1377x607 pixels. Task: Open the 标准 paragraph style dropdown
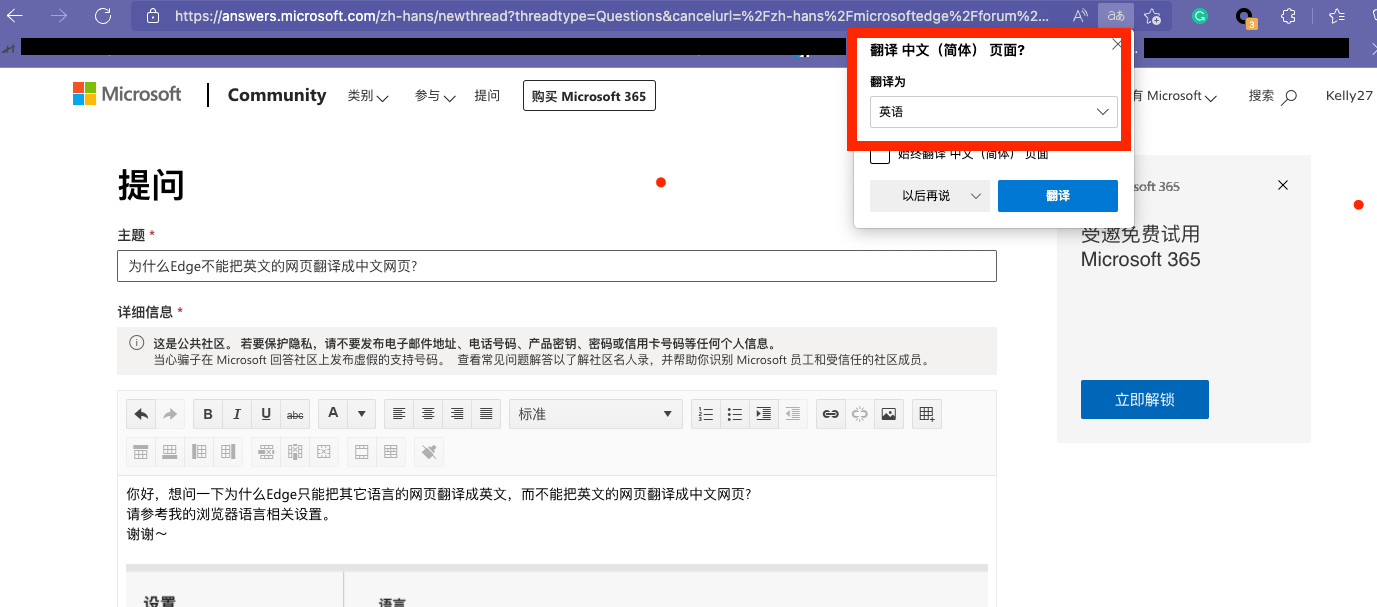[x=595, y=413]
